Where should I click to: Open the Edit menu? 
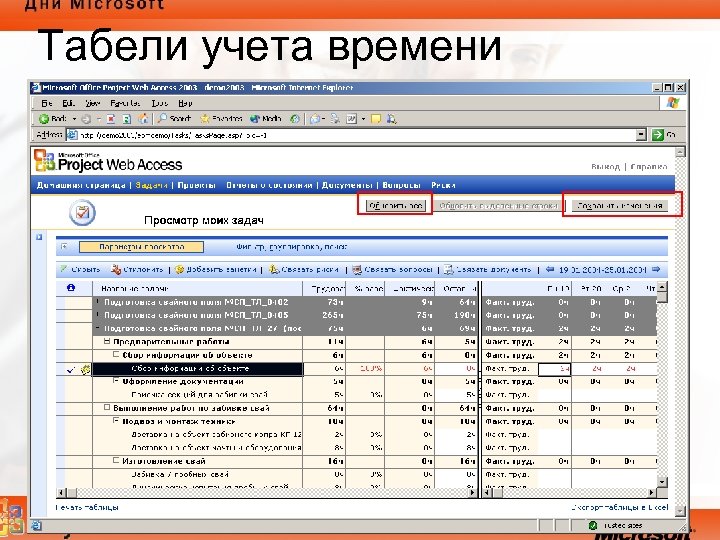(68, 103)
